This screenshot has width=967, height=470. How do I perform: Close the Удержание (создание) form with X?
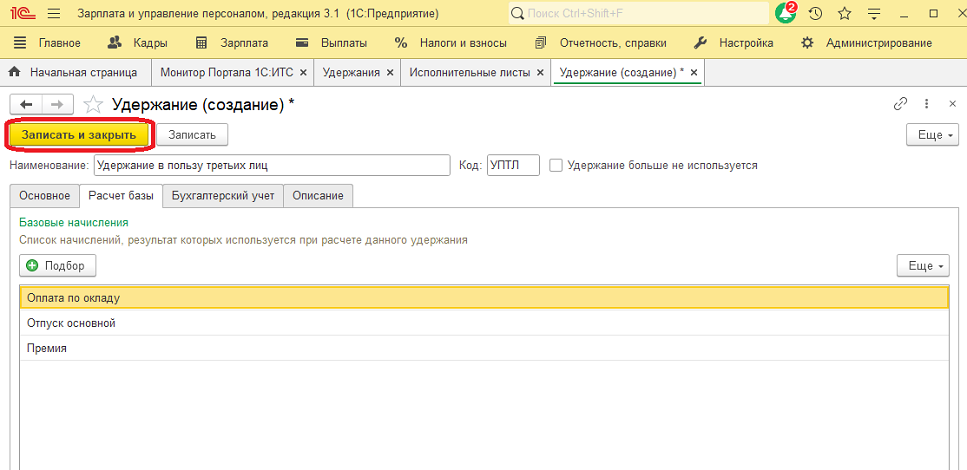click(952, 104)
